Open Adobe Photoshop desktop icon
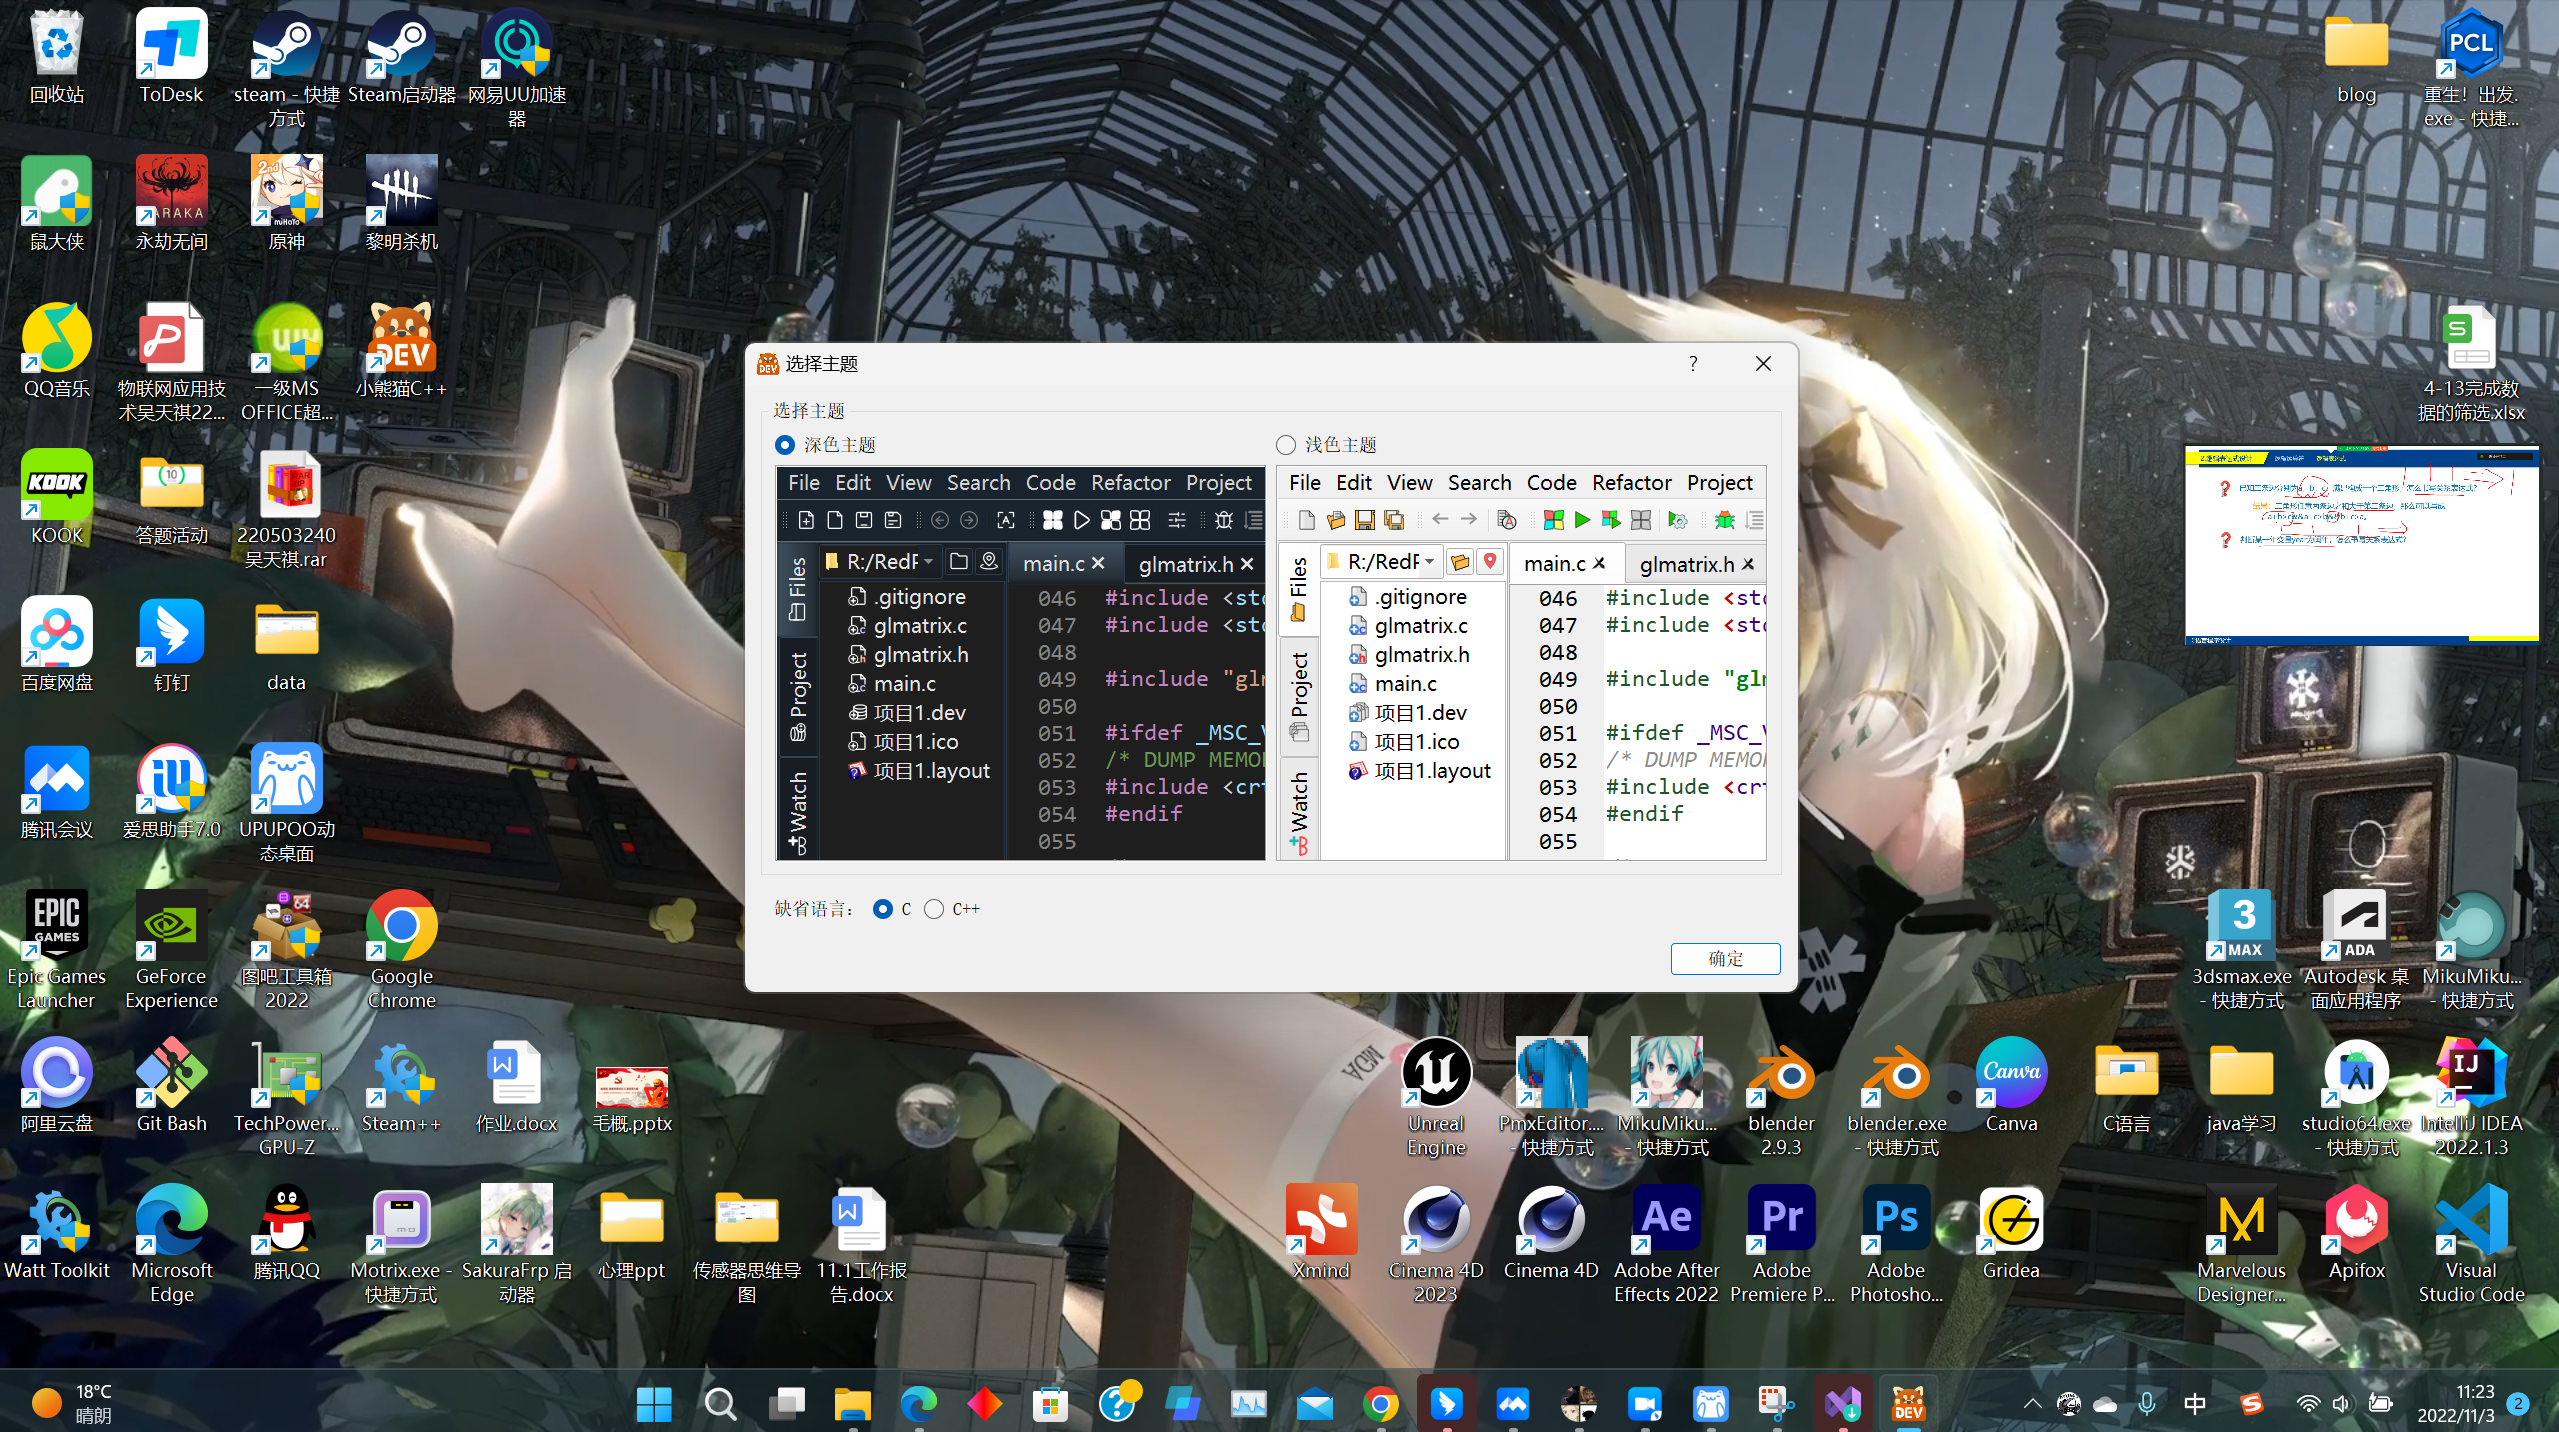 (x=1896, y=1244)
